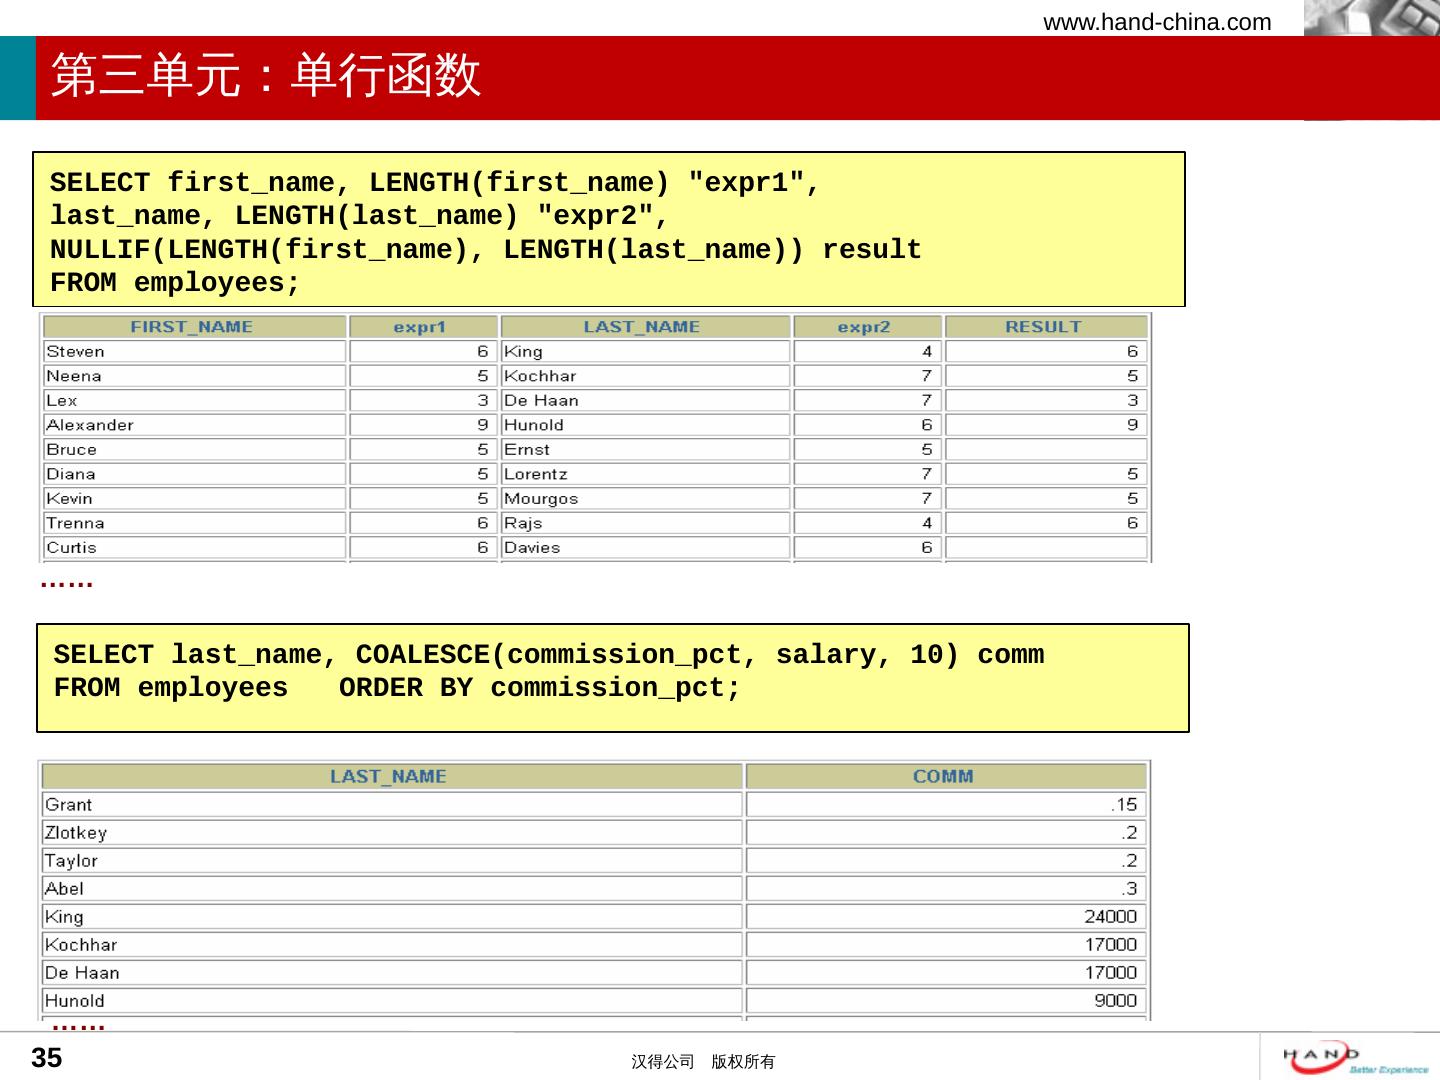This screenshot has height=1080, width=1440.
Task: Click the FIRST_NAME column header
Action: [192, 327]
